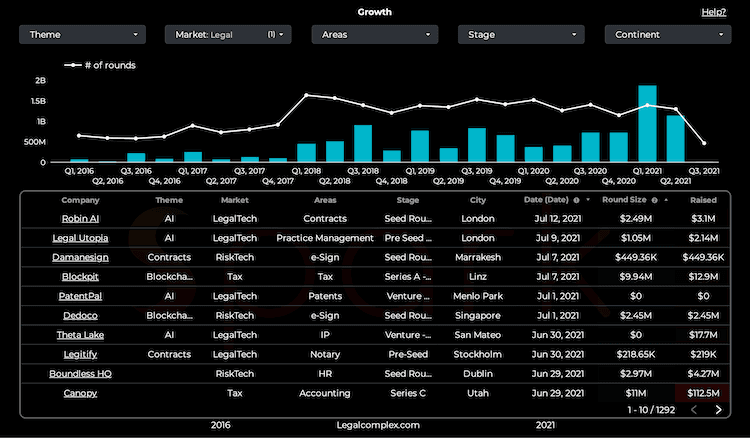Click the Company column header
Screen dimensions: 750x438
tap(79, 200)
